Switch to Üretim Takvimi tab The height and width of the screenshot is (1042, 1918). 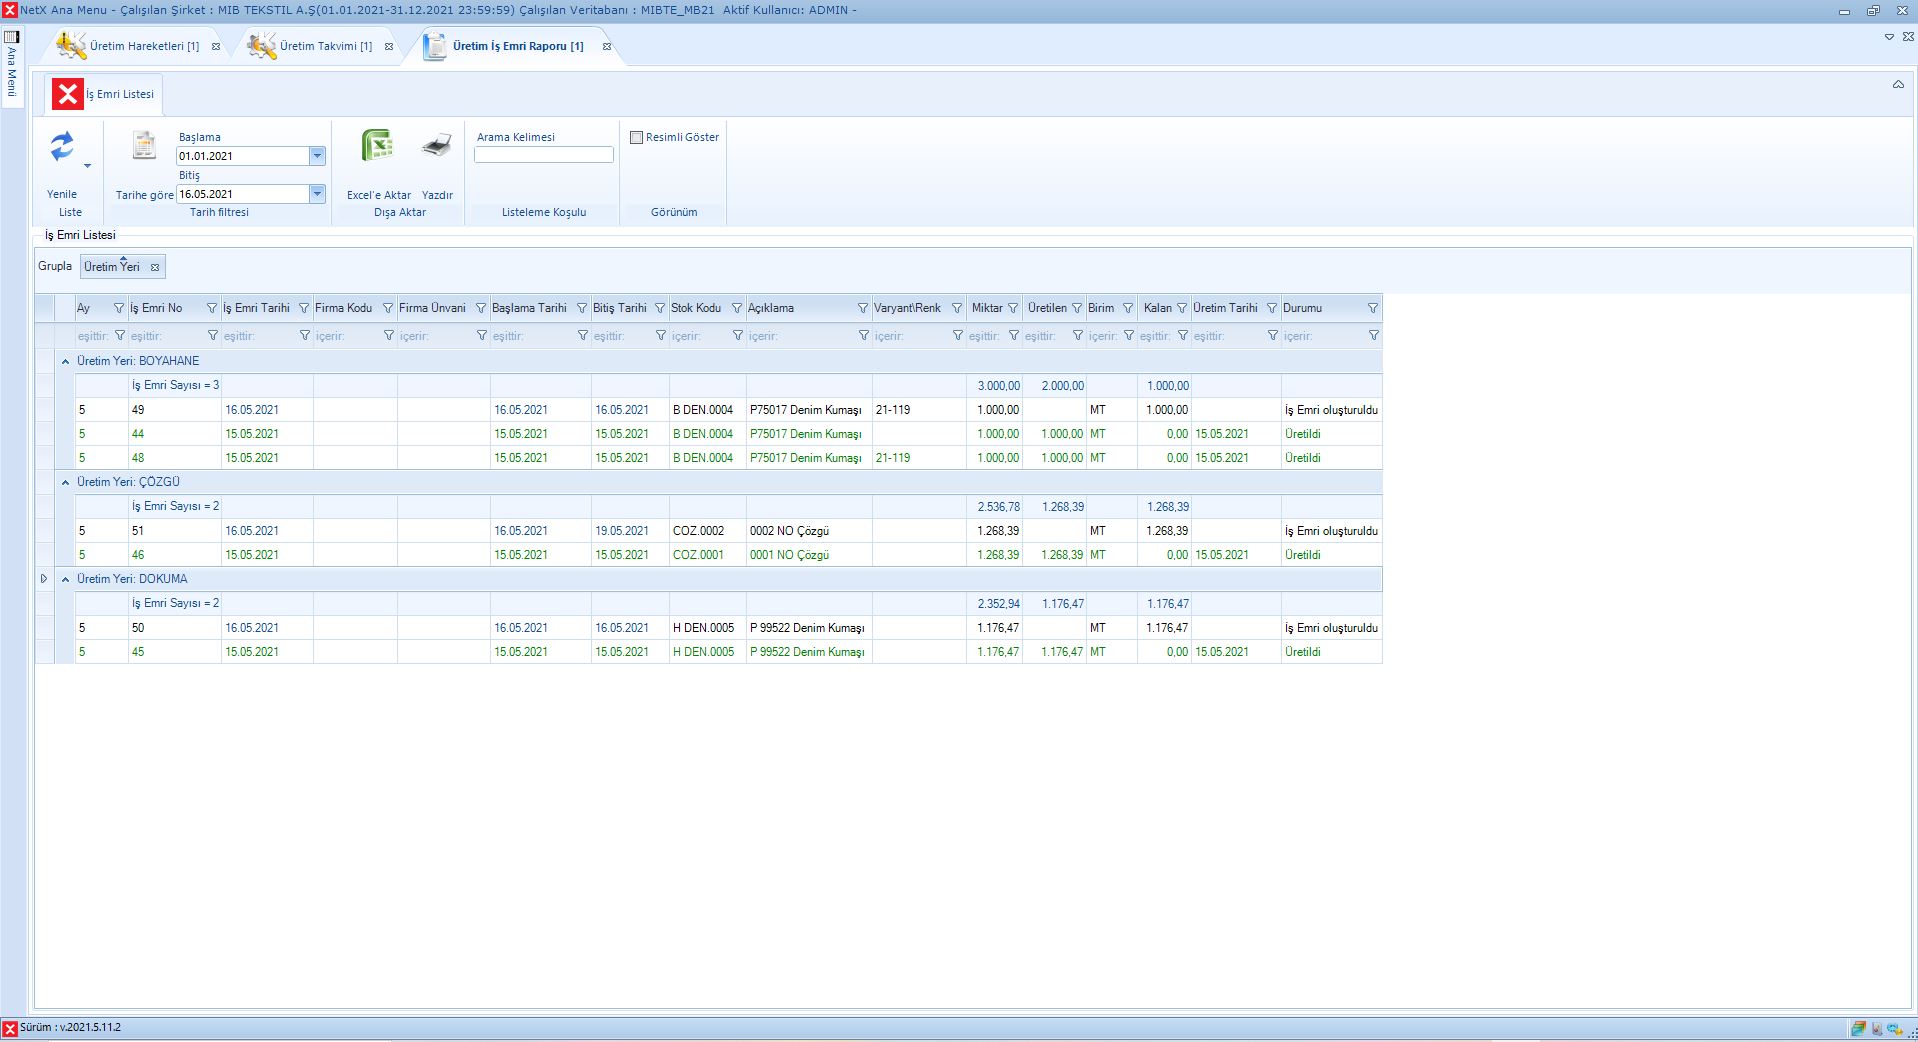pos(325,46)
